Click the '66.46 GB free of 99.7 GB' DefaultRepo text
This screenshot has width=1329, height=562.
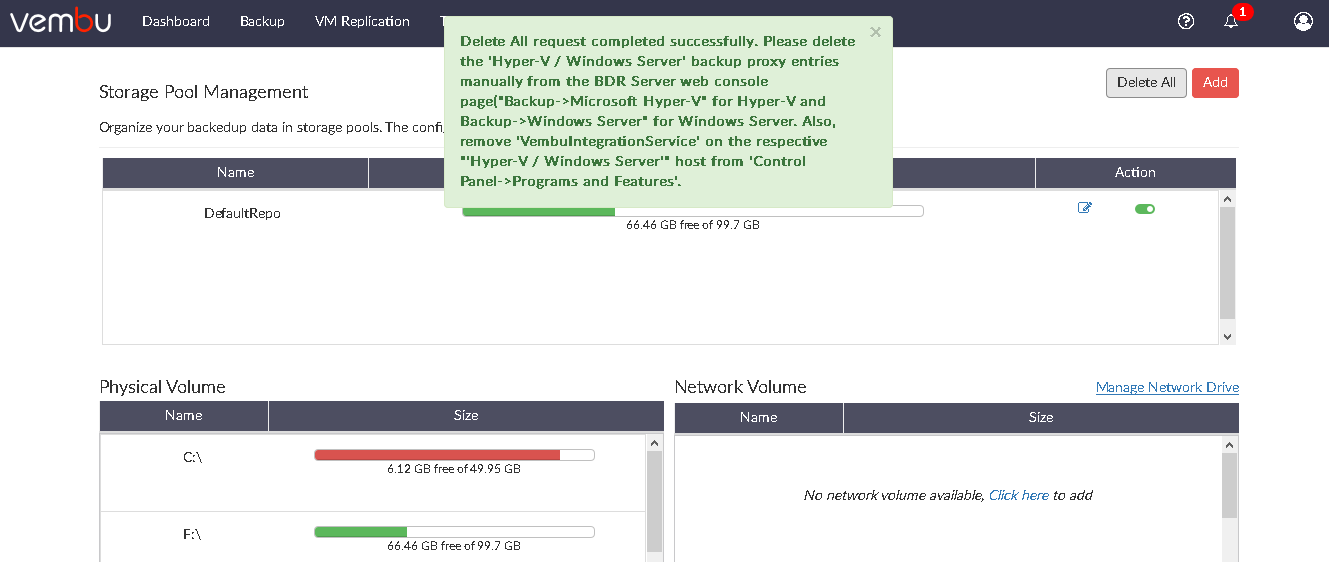pos(693,225)
